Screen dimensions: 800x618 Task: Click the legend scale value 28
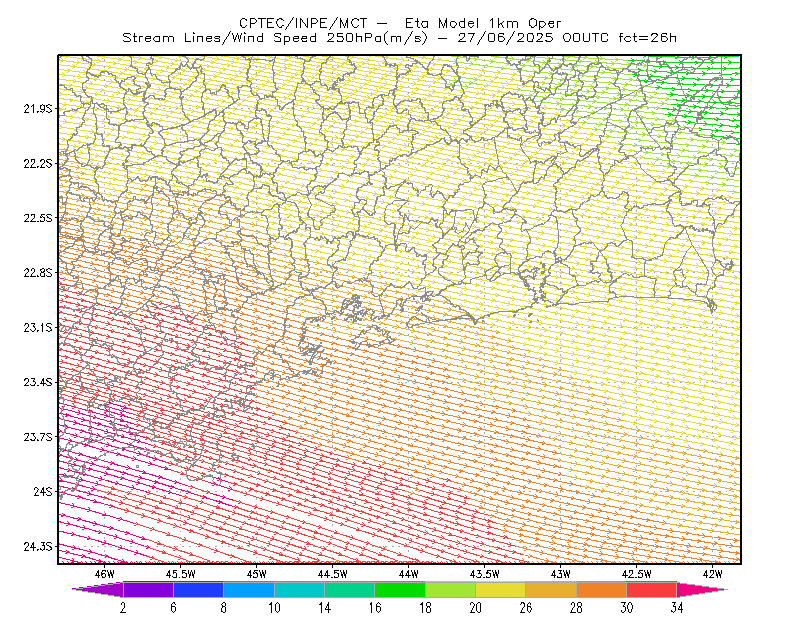[576, 608]
